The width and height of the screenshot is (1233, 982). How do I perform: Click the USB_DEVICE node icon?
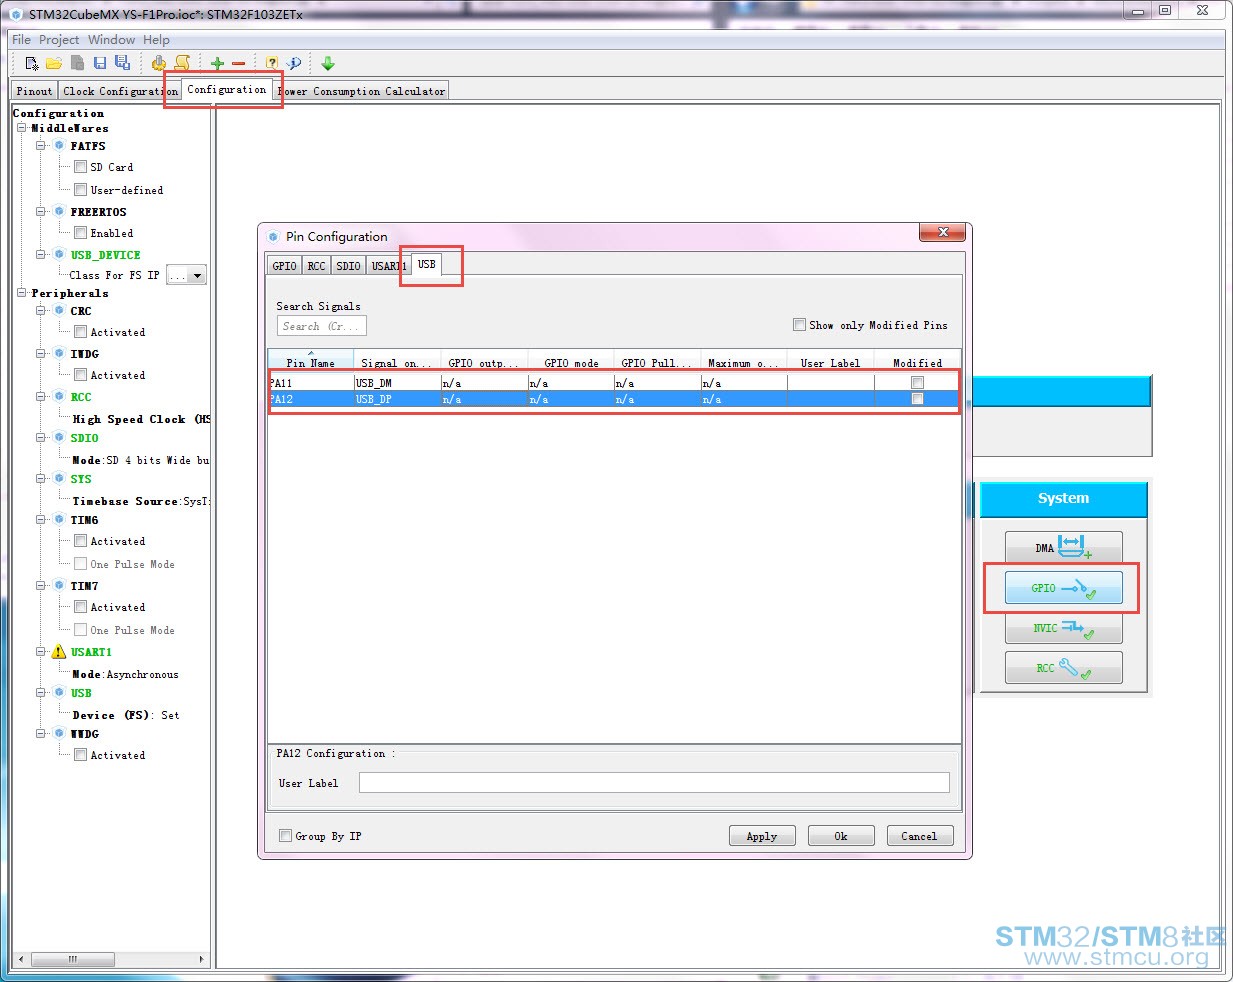[x=59, y=255]
